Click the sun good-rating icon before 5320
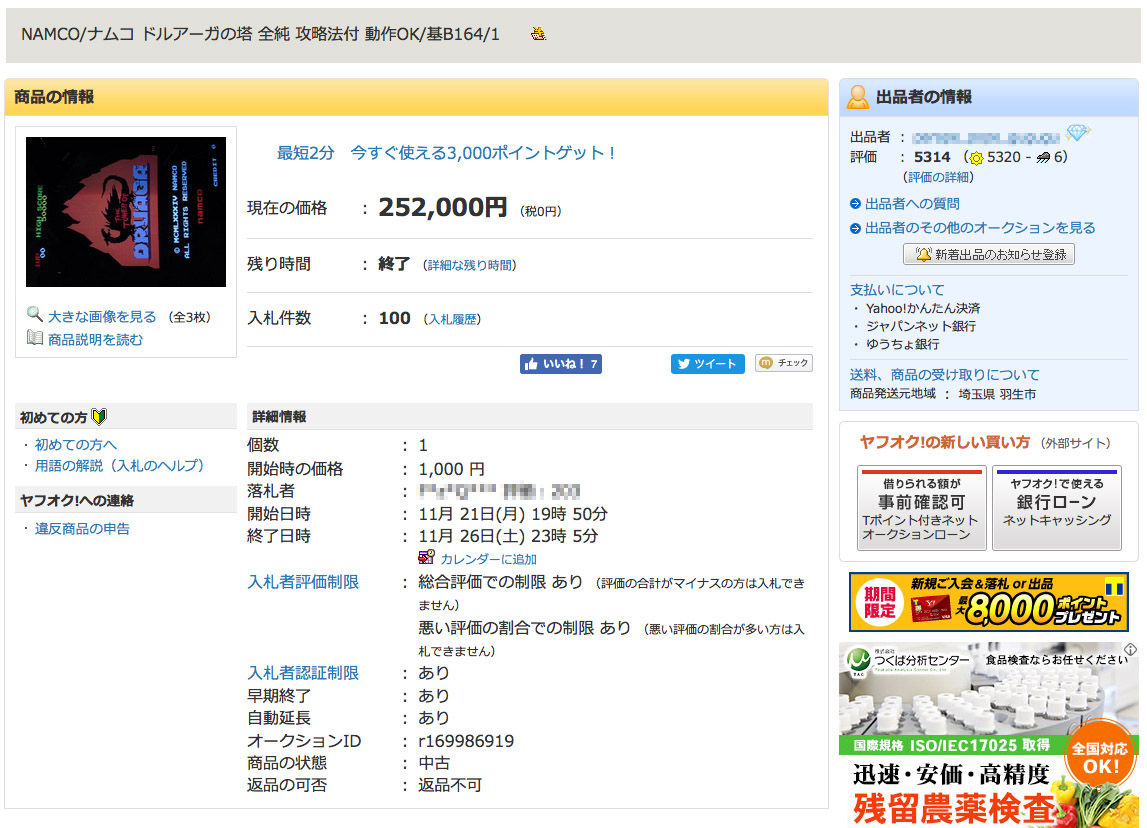 tap(976, 158)
